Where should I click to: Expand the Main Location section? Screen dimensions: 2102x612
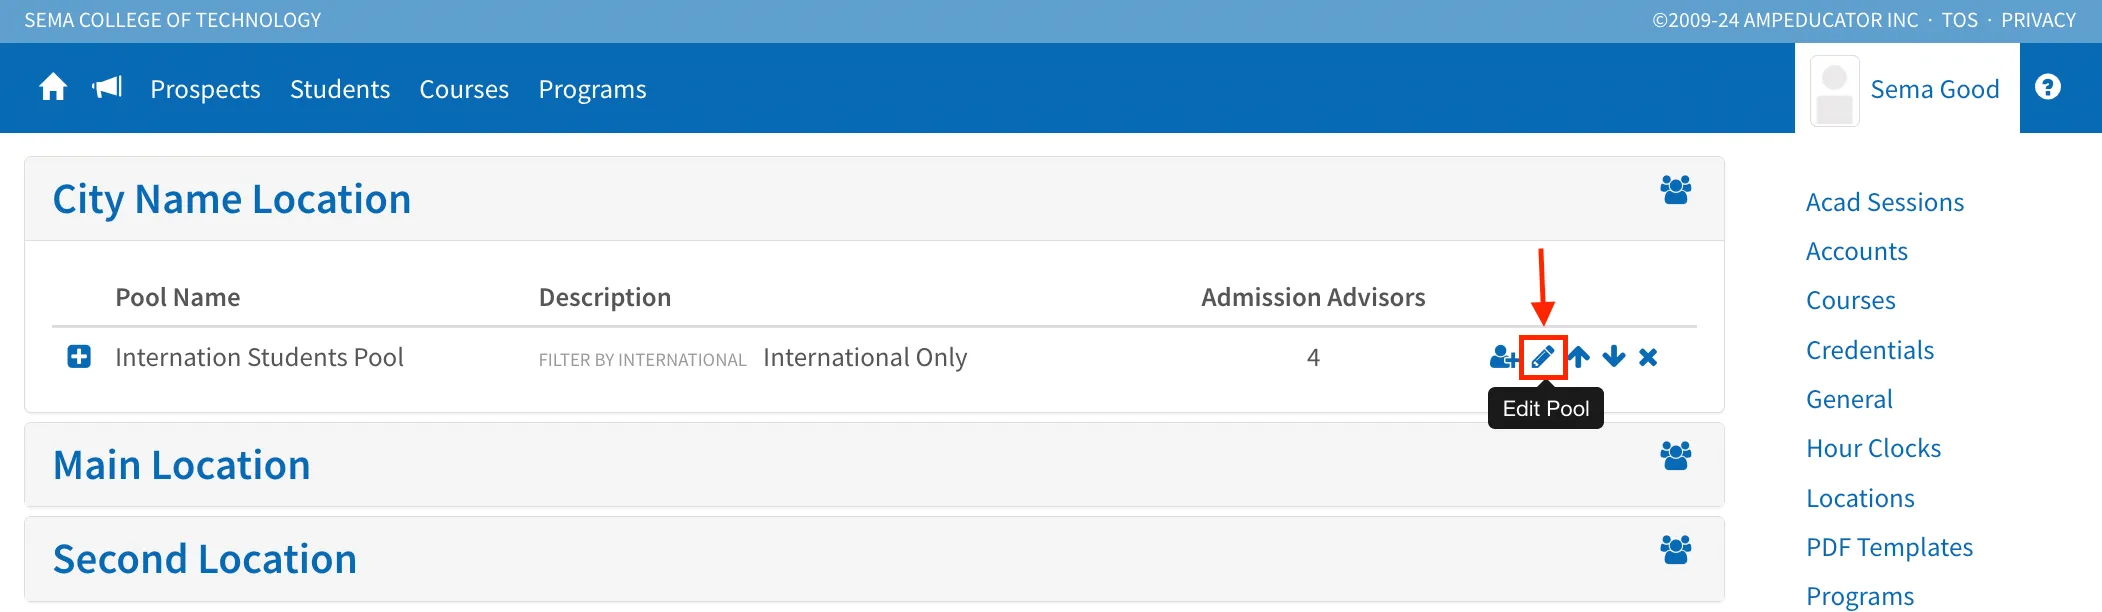[x=182, y=465]
